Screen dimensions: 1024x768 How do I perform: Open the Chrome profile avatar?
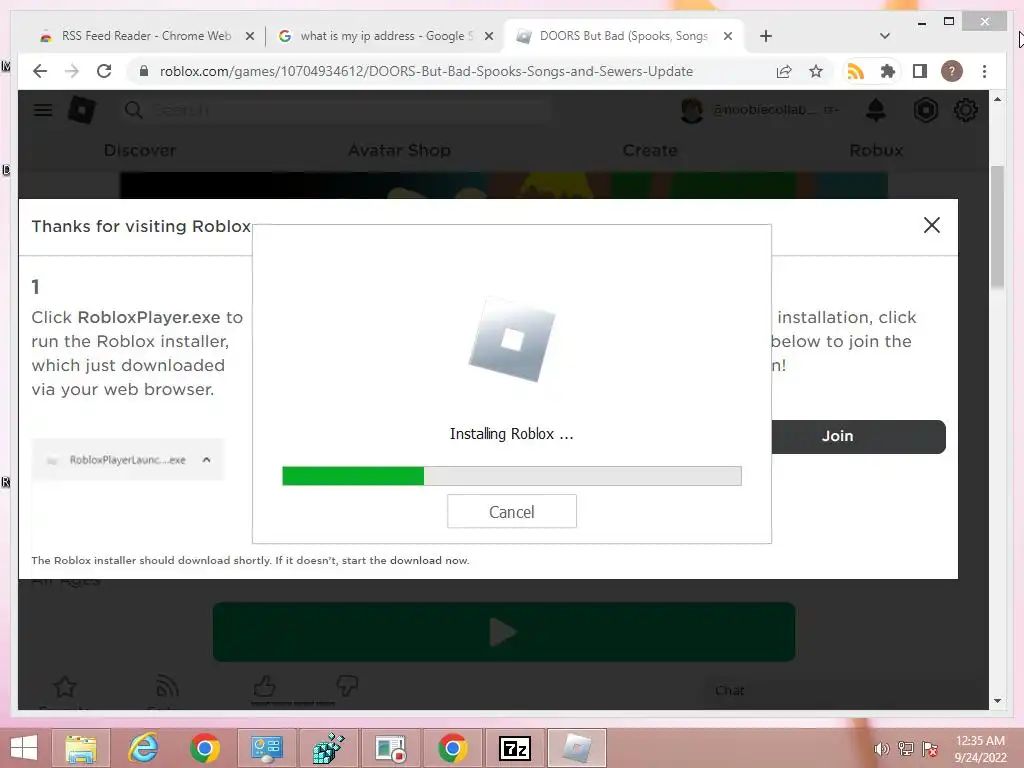coord(952,71)
